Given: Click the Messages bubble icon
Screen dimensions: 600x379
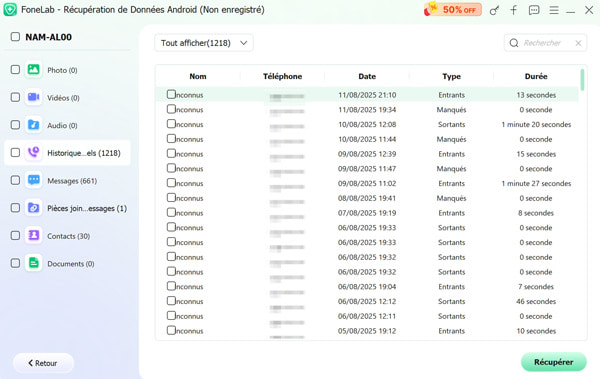Looking at the screenshot, I should 33,180.
